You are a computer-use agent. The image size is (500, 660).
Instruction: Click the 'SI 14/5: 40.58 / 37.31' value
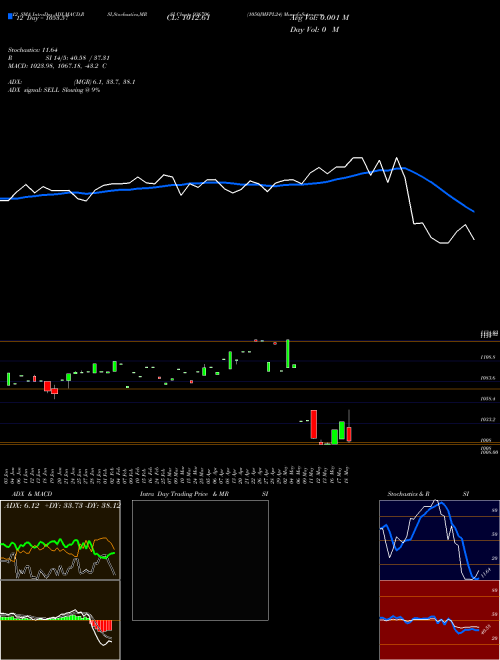point(77,58)
